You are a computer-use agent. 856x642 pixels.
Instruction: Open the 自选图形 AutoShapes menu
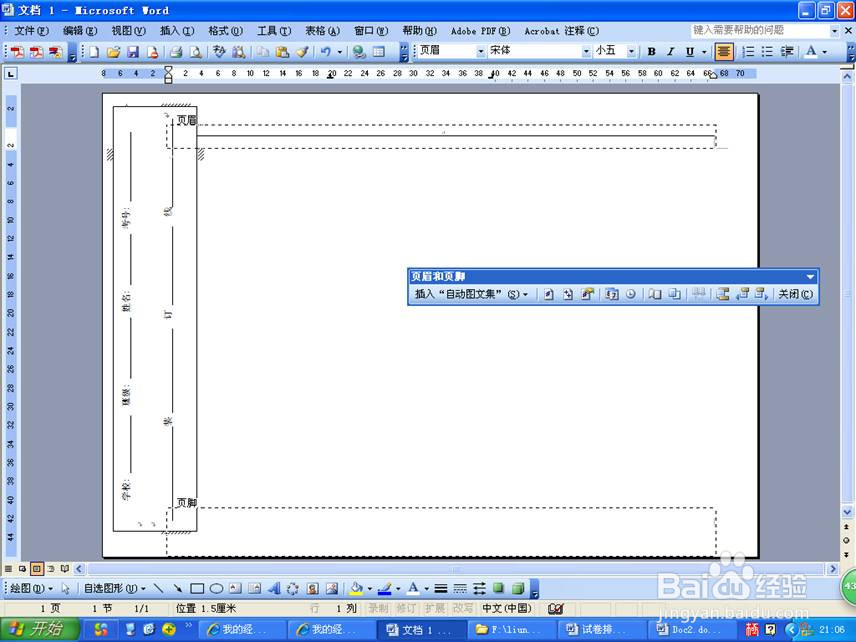point(115,588)
